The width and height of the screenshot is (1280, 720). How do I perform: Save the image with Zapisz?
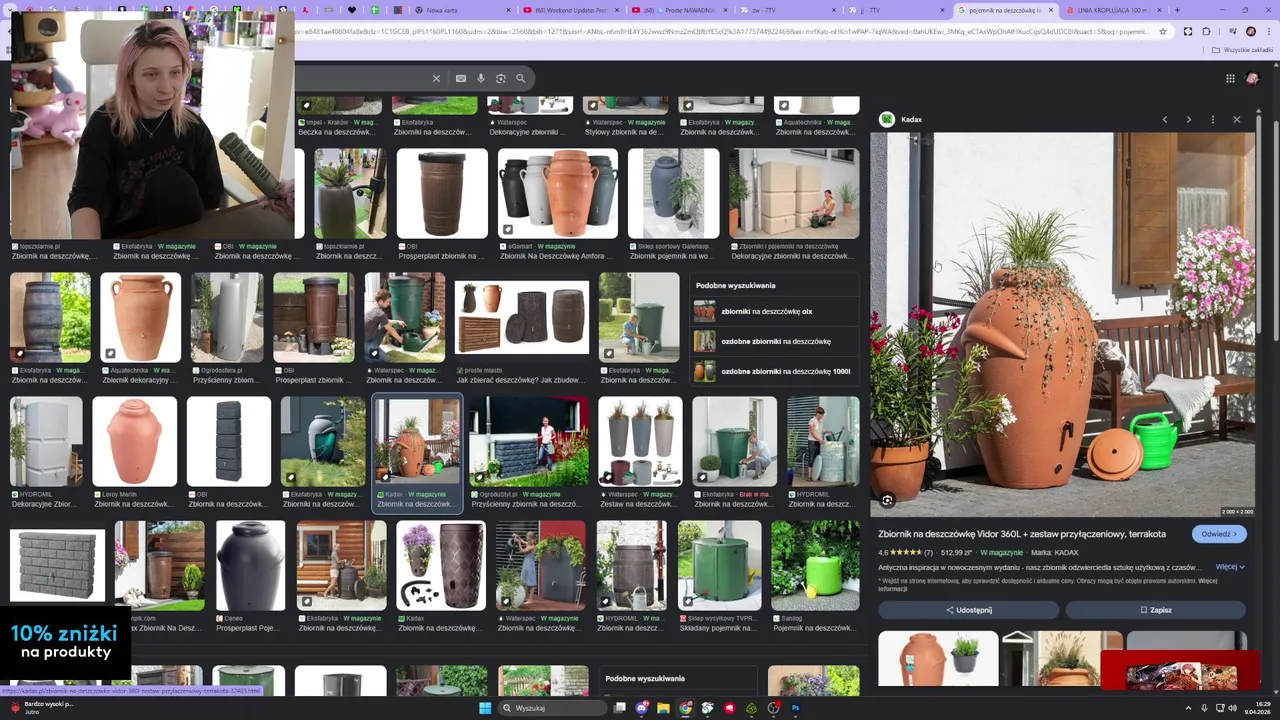pos(1155,610)
